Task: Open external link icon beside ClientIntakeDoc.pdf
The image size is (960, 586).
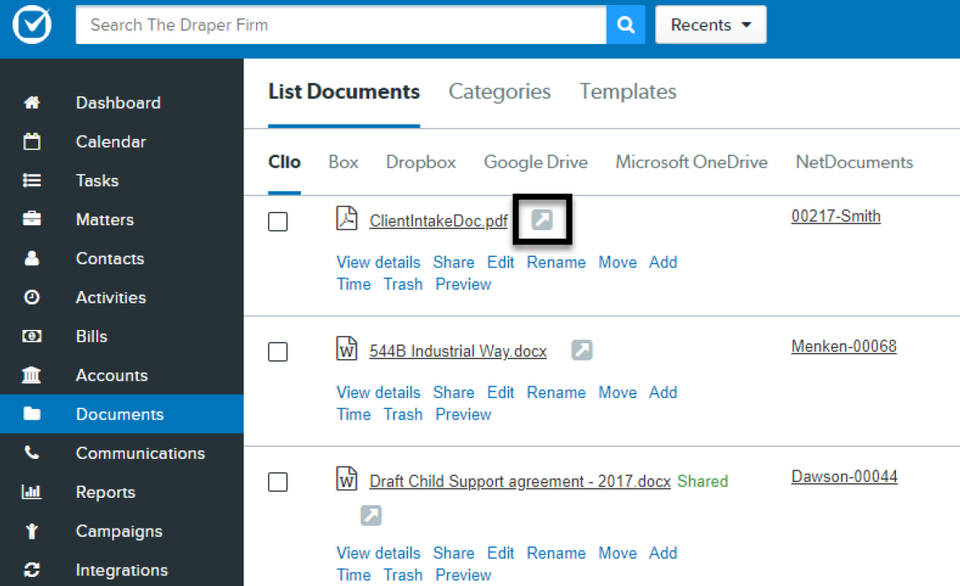Action: pyautogui.click(x=542, y=220)
